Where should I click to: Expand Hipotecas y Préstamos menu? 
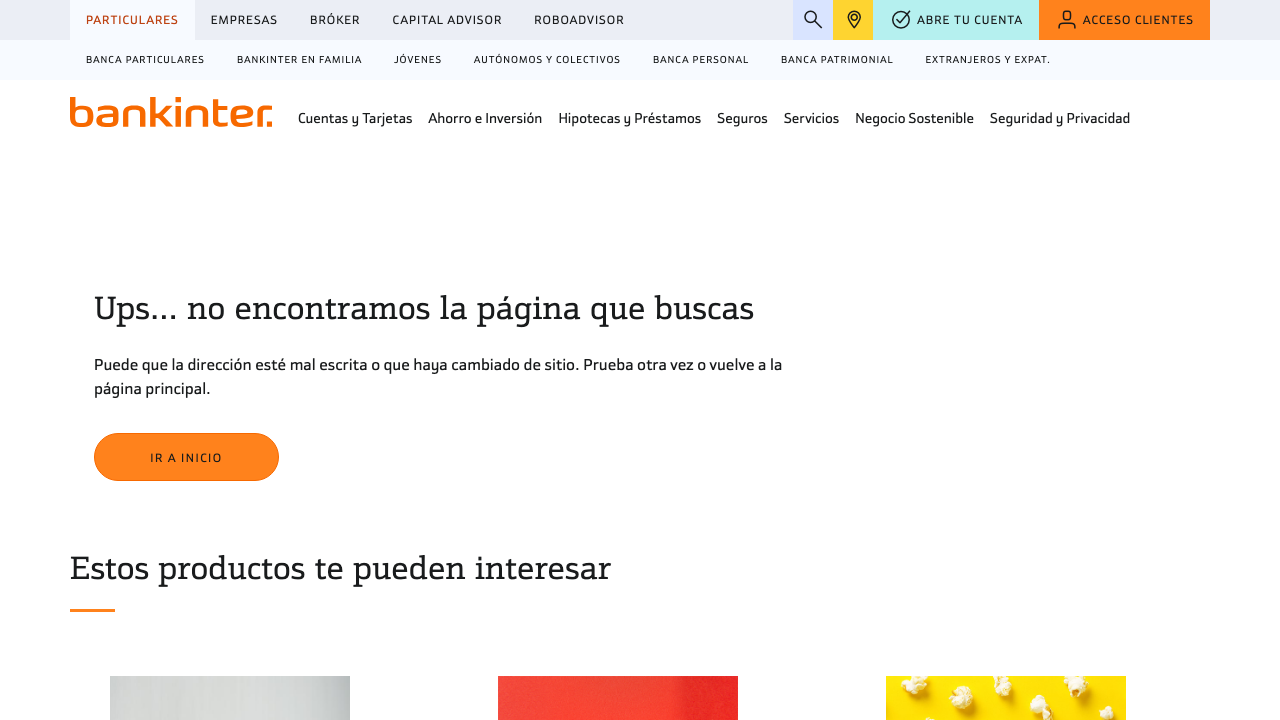pos(630,118)
